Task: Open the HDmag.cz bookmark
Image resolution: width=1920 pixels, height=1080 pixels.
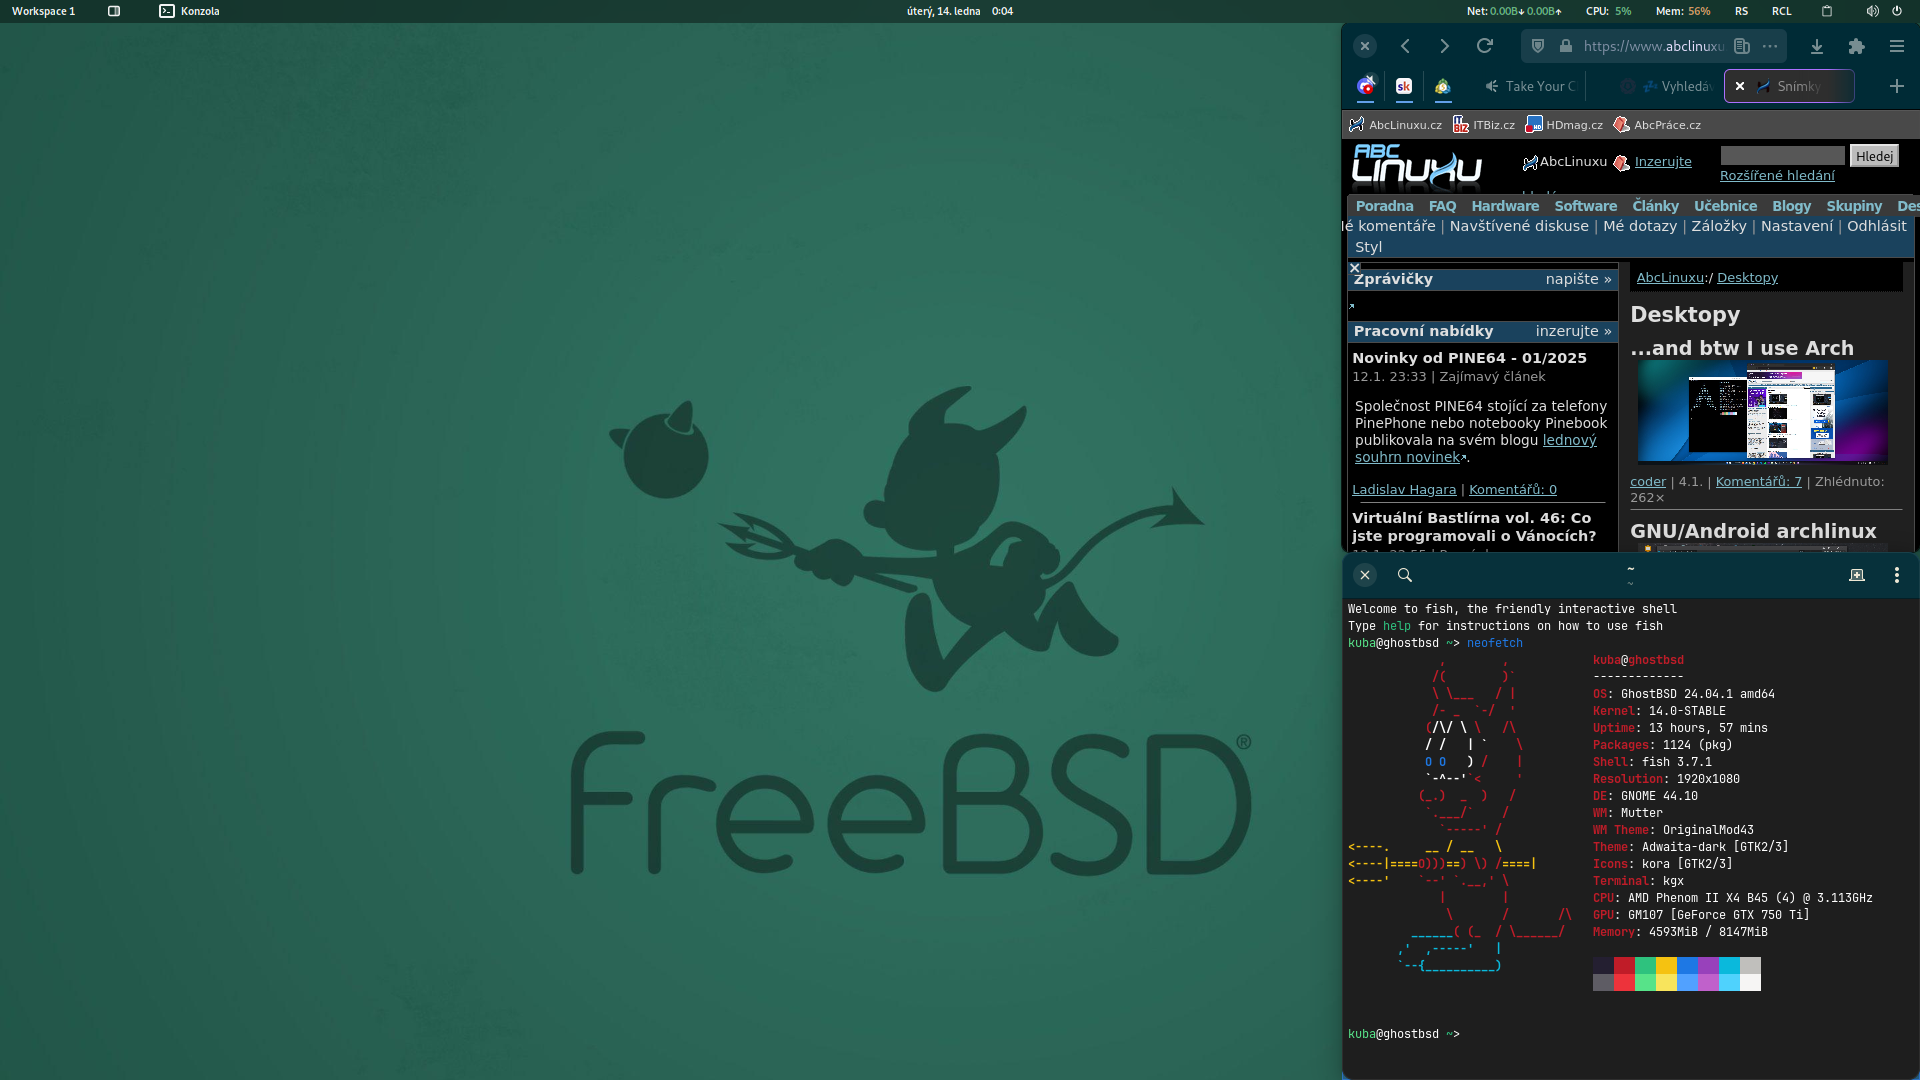Action: [x=1565, y=125]
